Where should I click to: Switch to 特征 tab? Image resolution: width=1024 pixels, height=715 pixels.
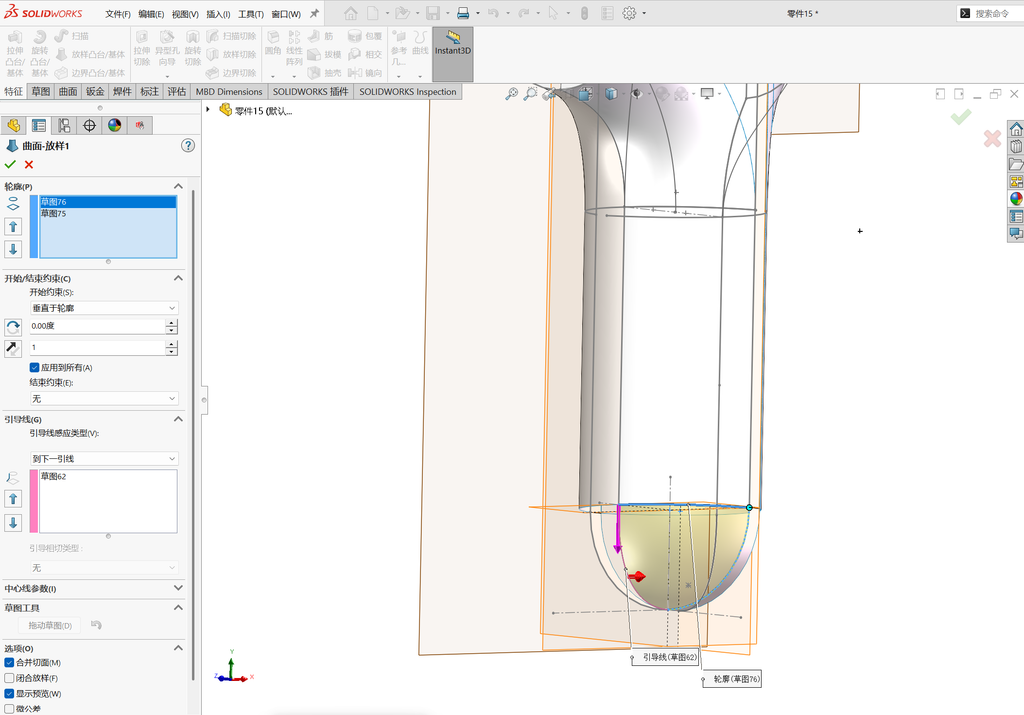(x=14, y=91)
